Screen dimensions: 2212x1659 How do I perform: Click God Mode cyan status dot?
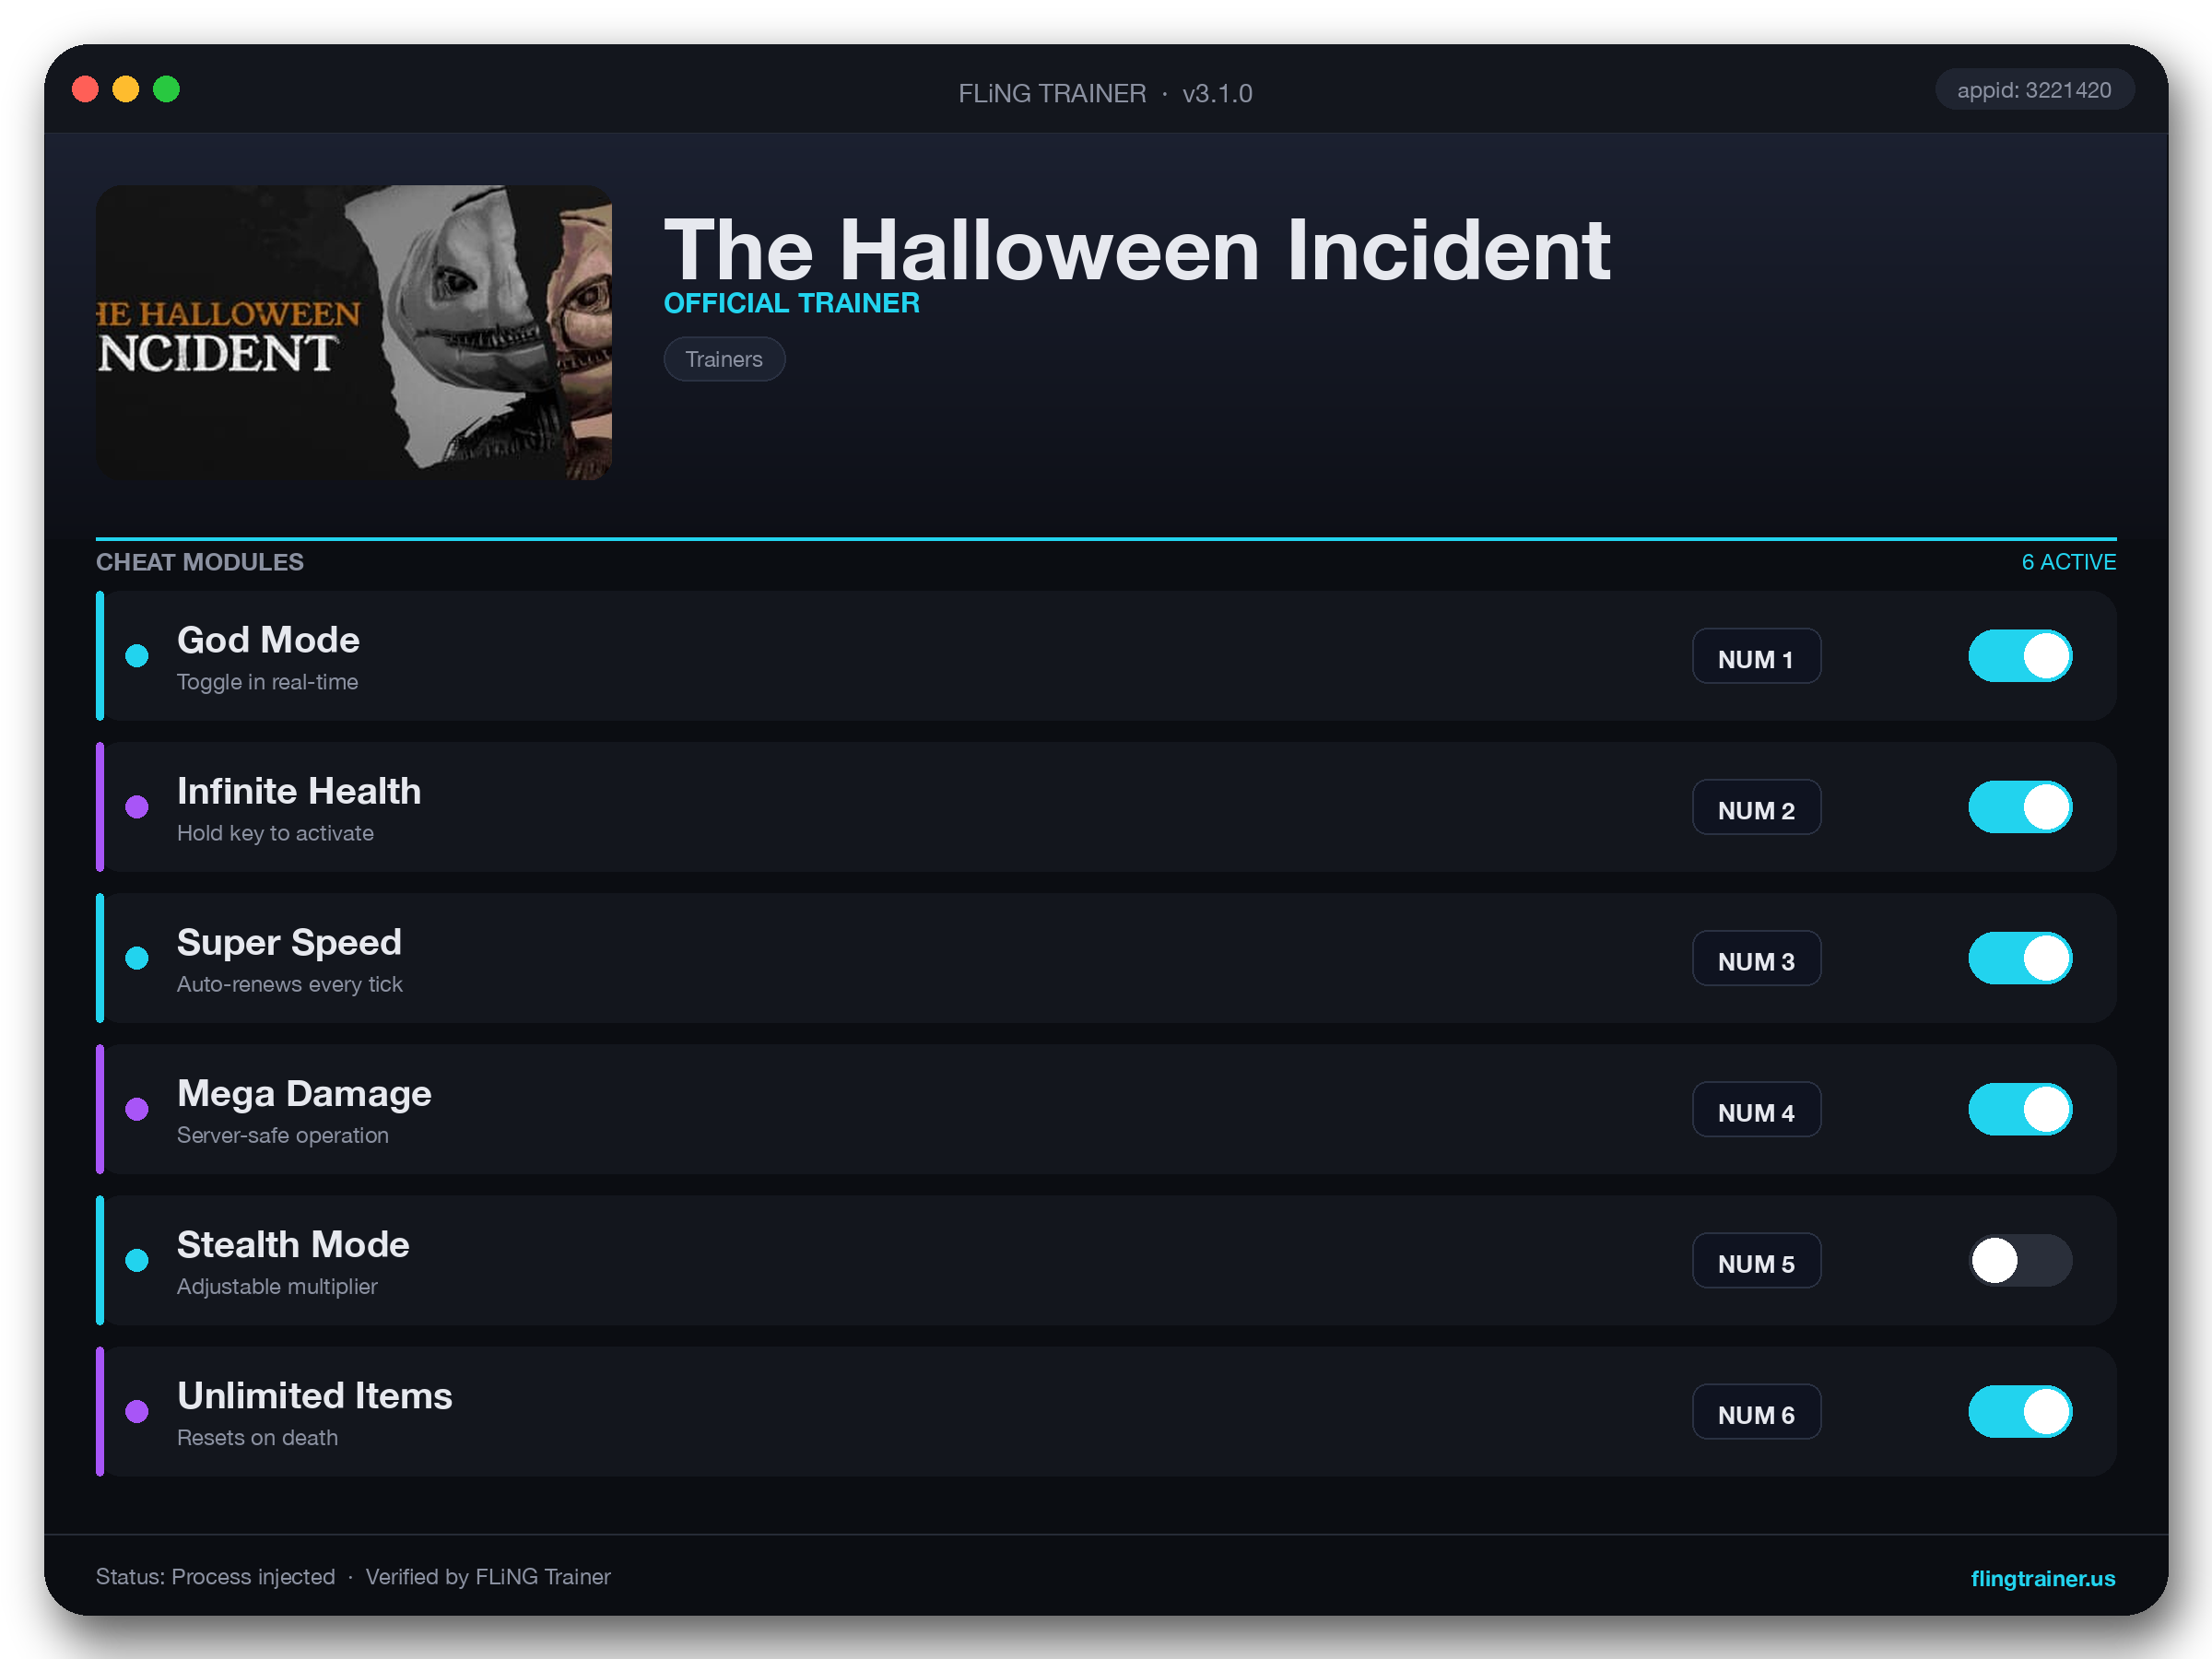[x=137, y=656]
